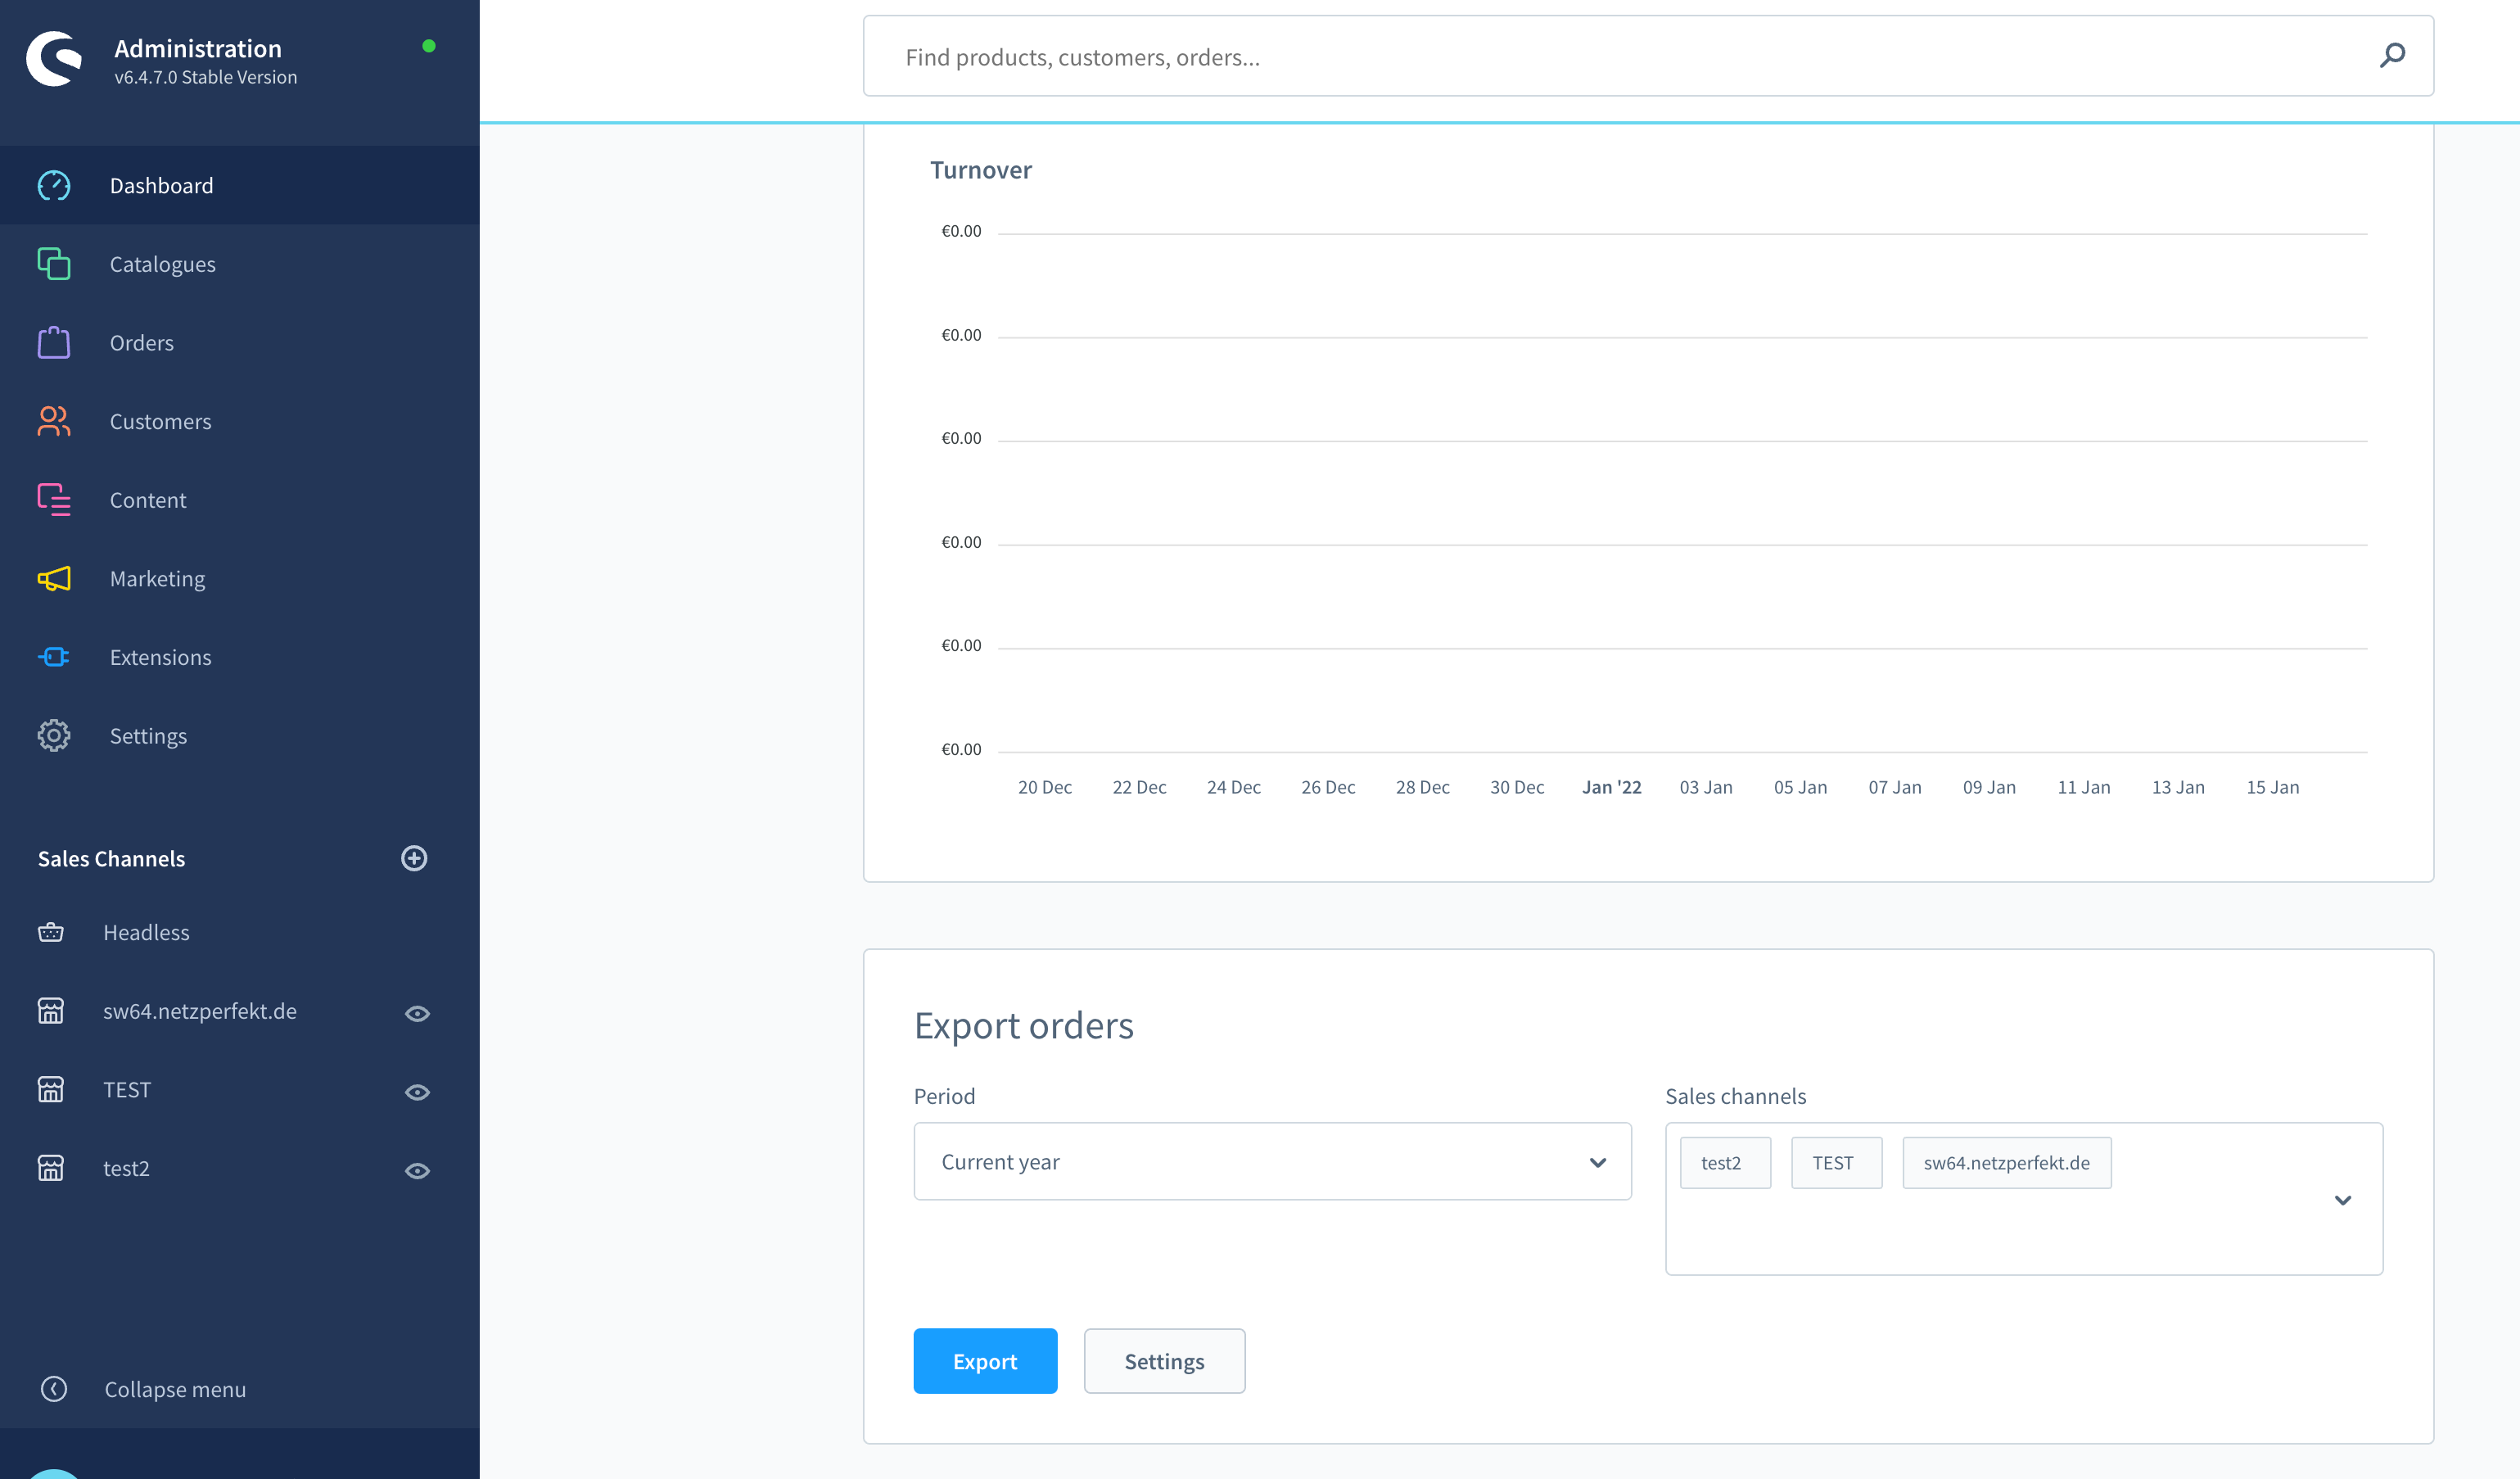This screenshot has height=1479, width=2520.
Task: Click the v6.4.7.0 Stable Version text
Action: click(x=205, y=77)
